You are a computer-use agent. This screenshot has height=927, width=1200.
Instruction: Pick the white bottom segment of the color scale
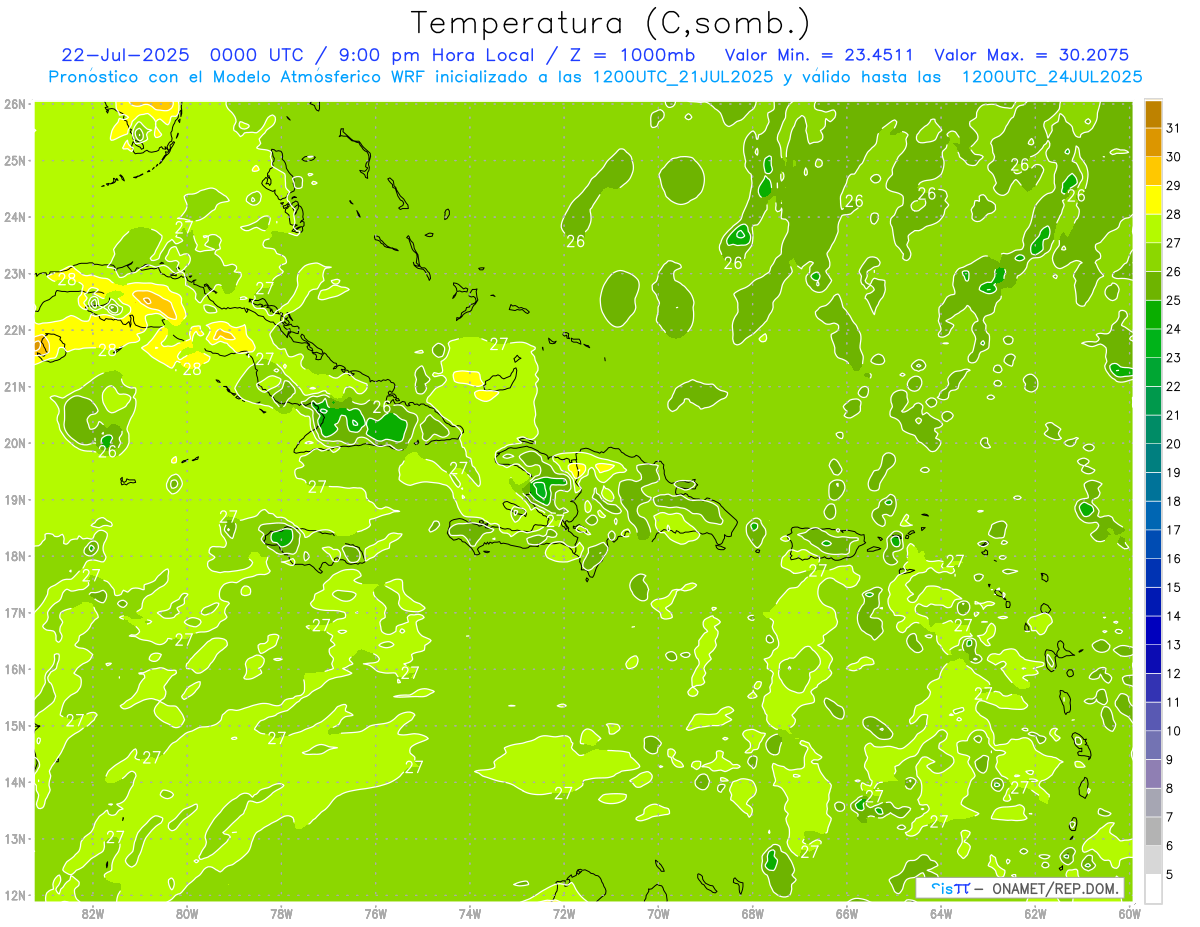click(1153, 888)
